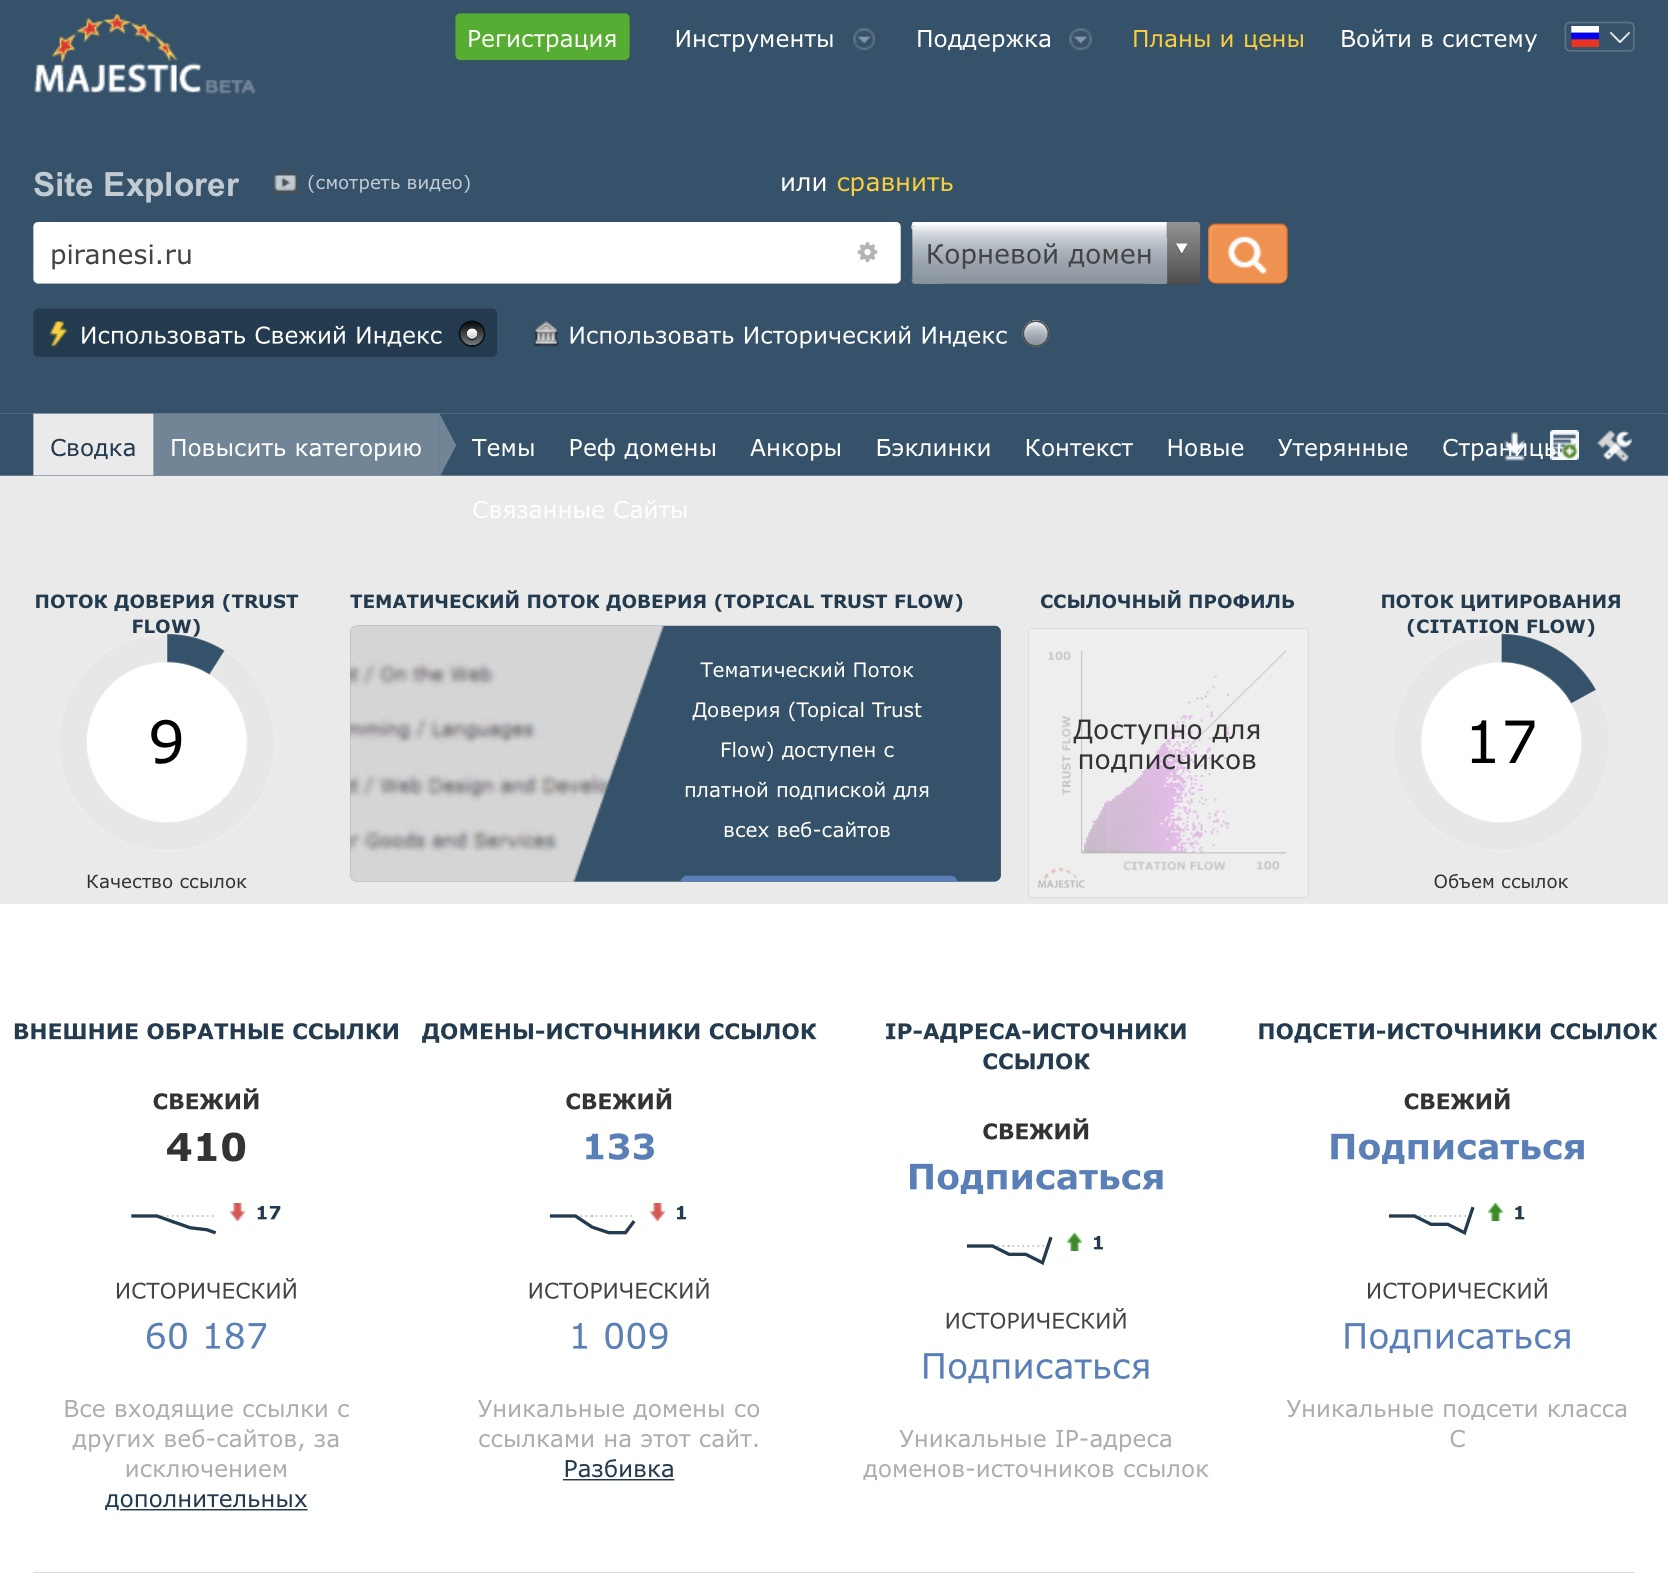
Task: Select the Historic Index radio button
Action: click(1036, 334)
